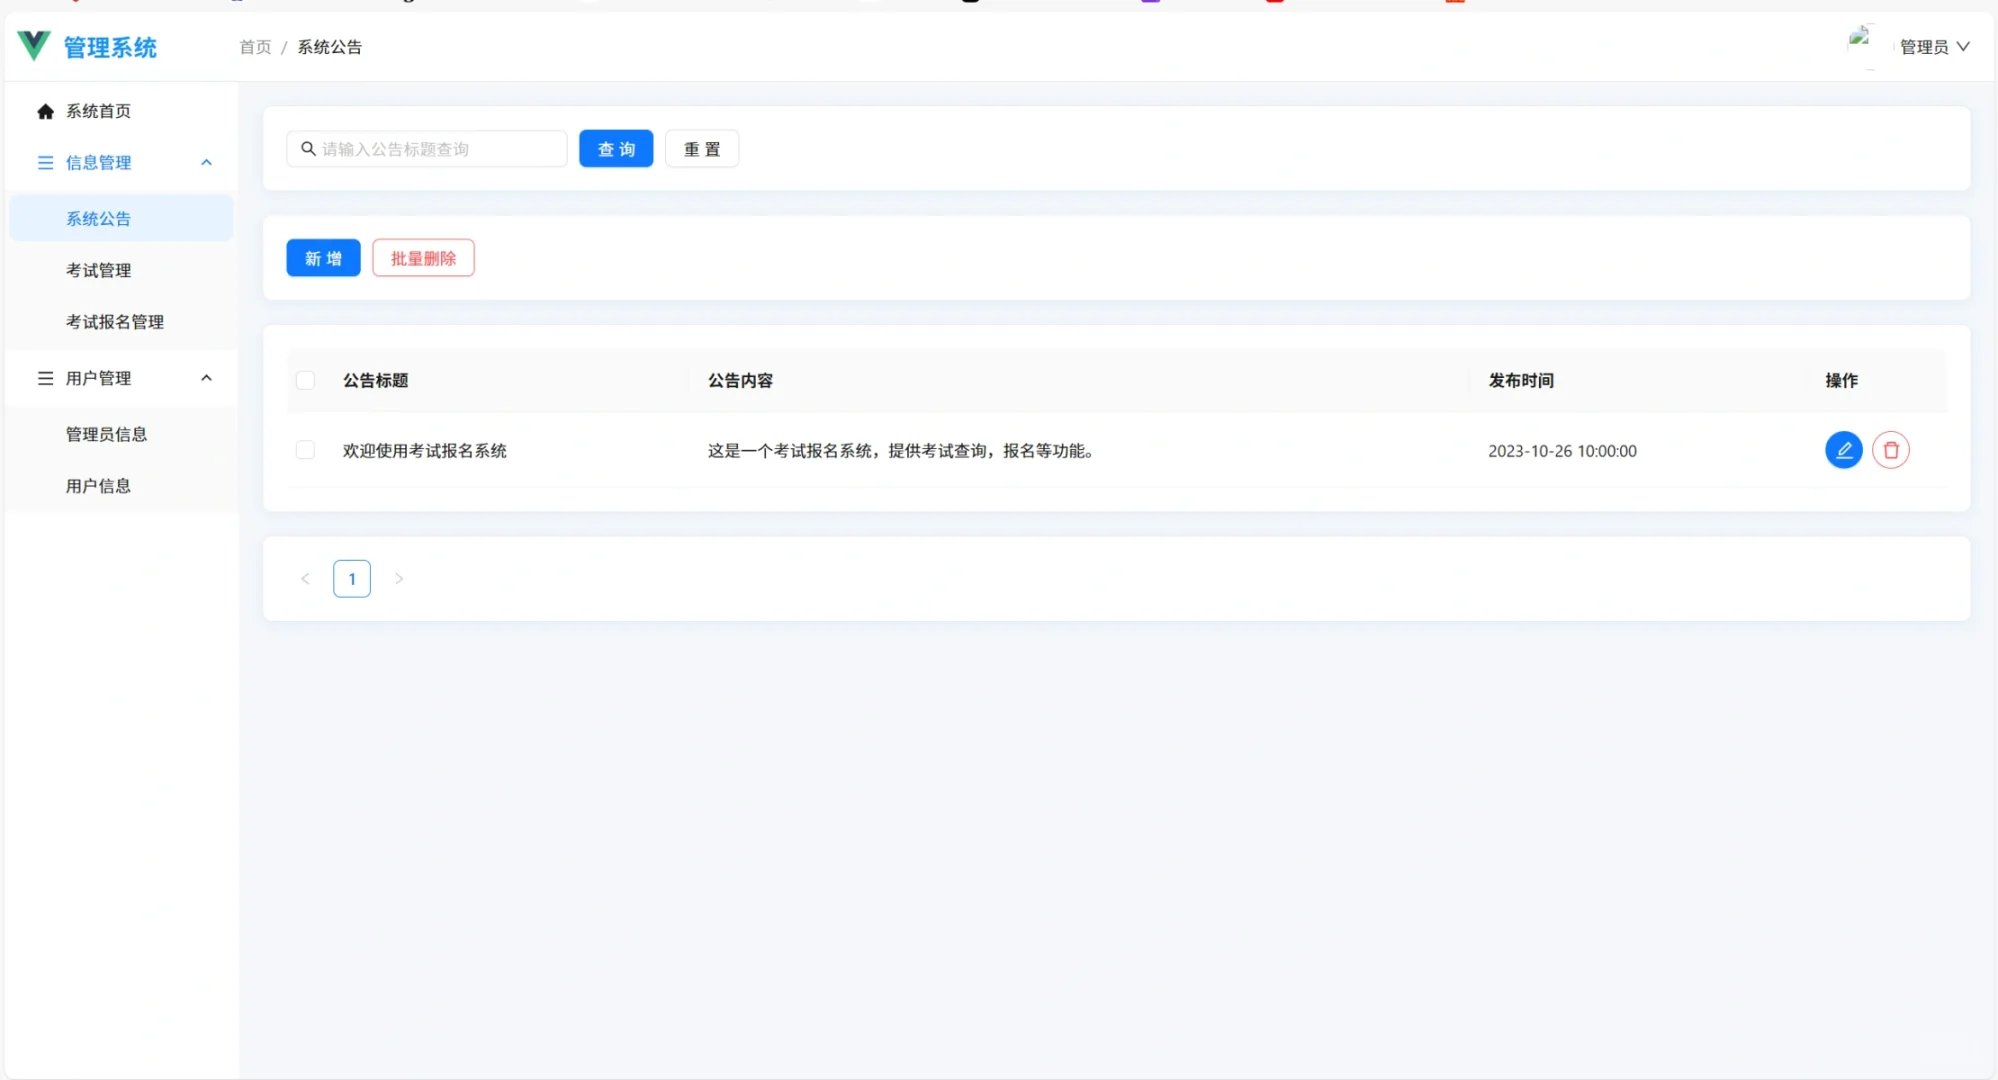The width and height of the screenshot is (1998, 1080).
Task: Open 考试管理 in sidebar
Action: point(98,270)
